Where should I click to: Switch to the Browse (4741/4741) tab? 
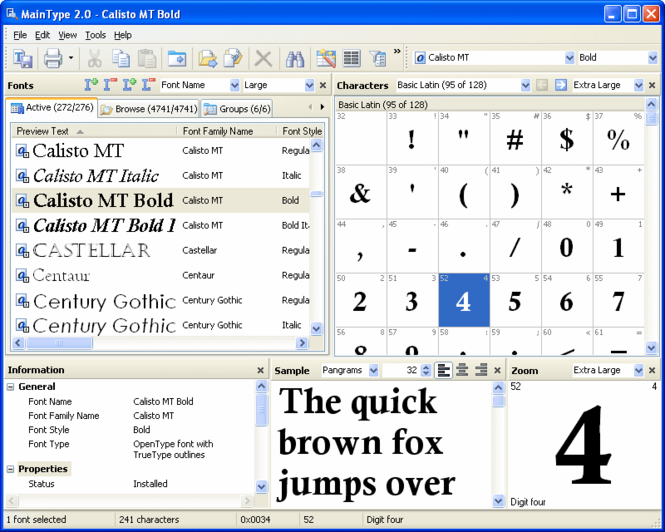pos(149,109)
